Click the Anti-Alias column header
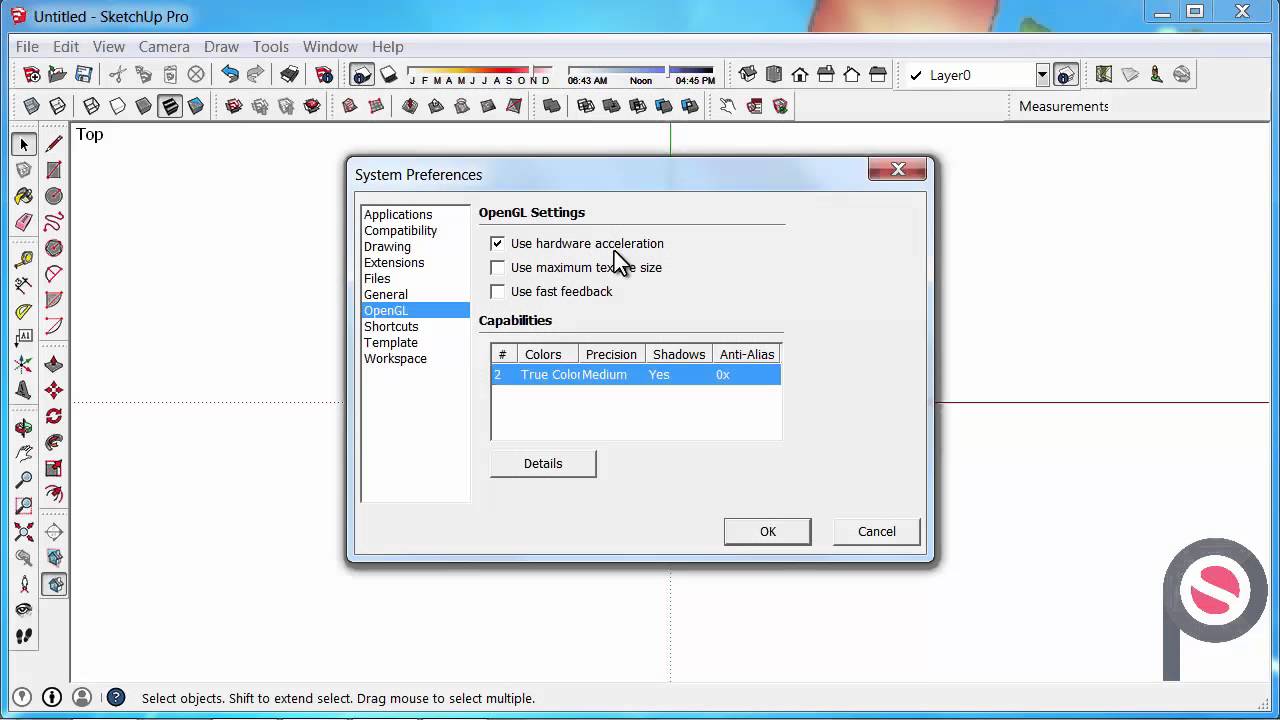The image size is (1280, 720). pyautogui.click(x=747, y=354)
